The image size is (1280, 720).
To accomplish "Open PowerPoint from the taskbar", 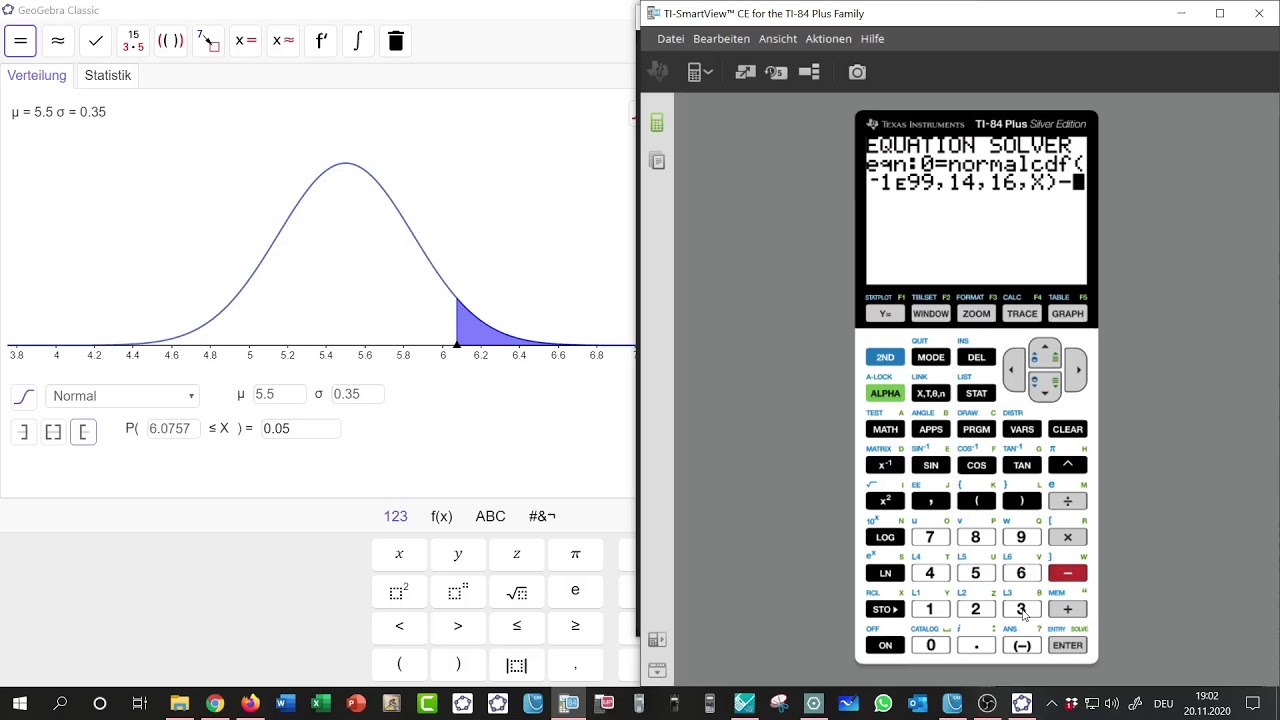I will [x=356, y=704].
